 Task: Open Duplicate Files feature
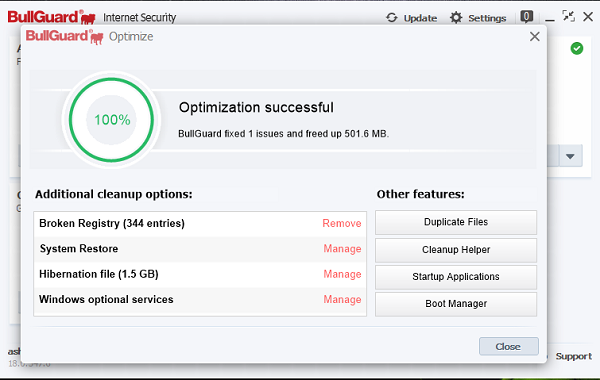[x=456, y=222]
